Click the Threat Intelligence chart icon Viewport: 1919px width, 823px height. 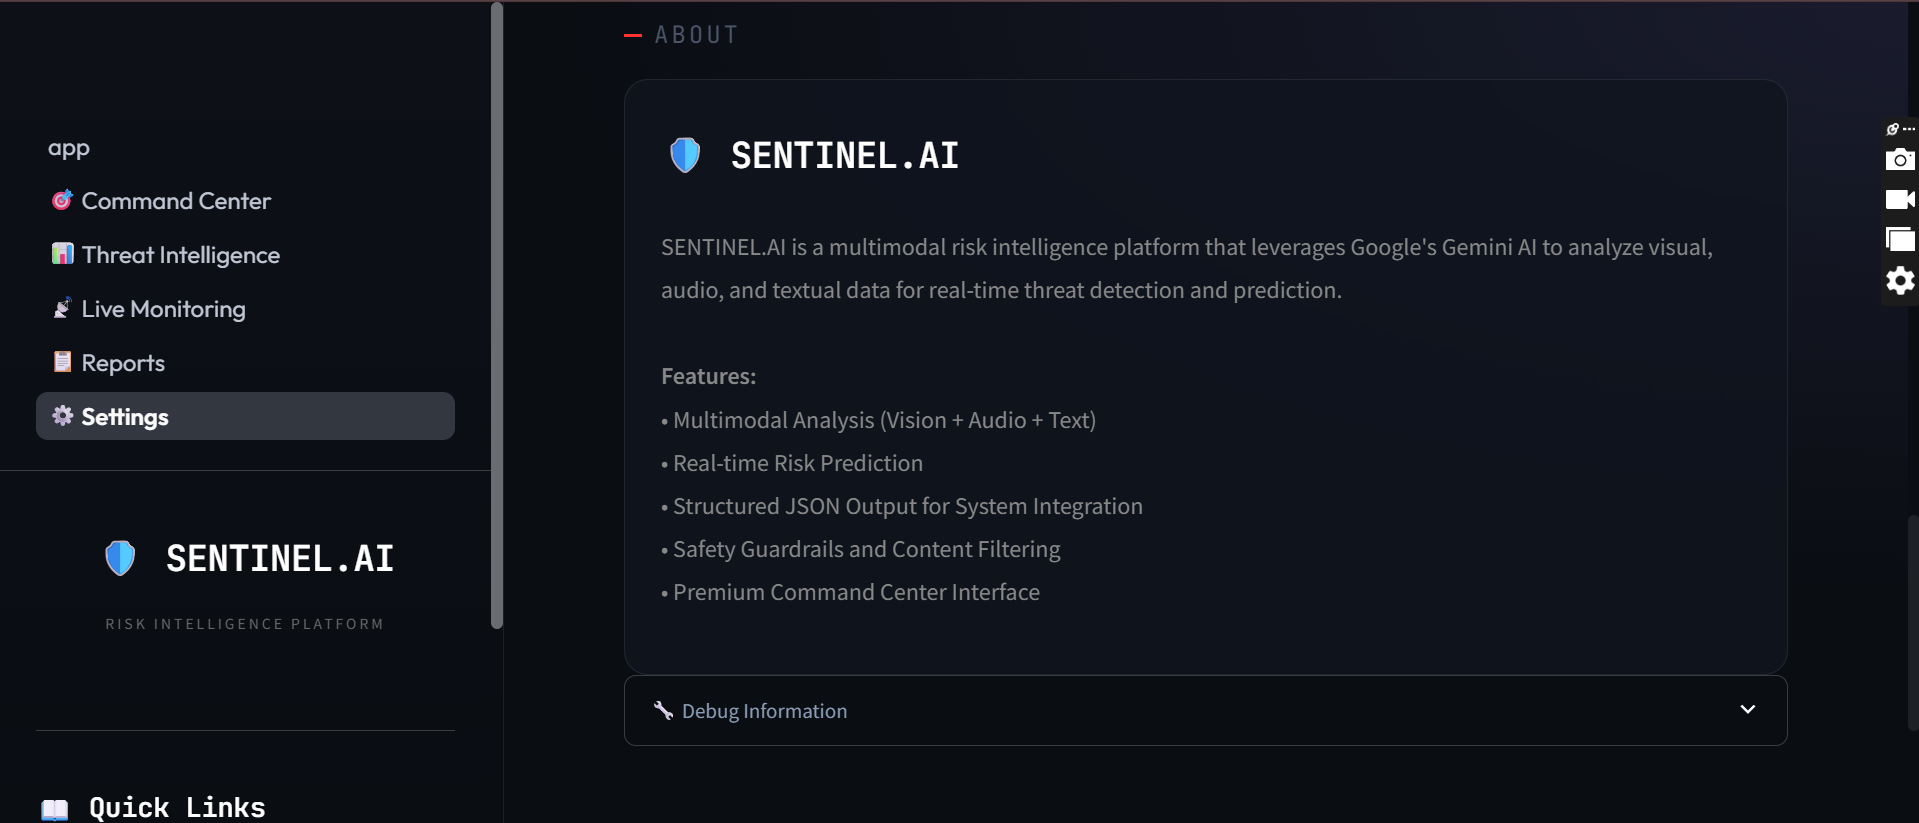tap(62, 254)
